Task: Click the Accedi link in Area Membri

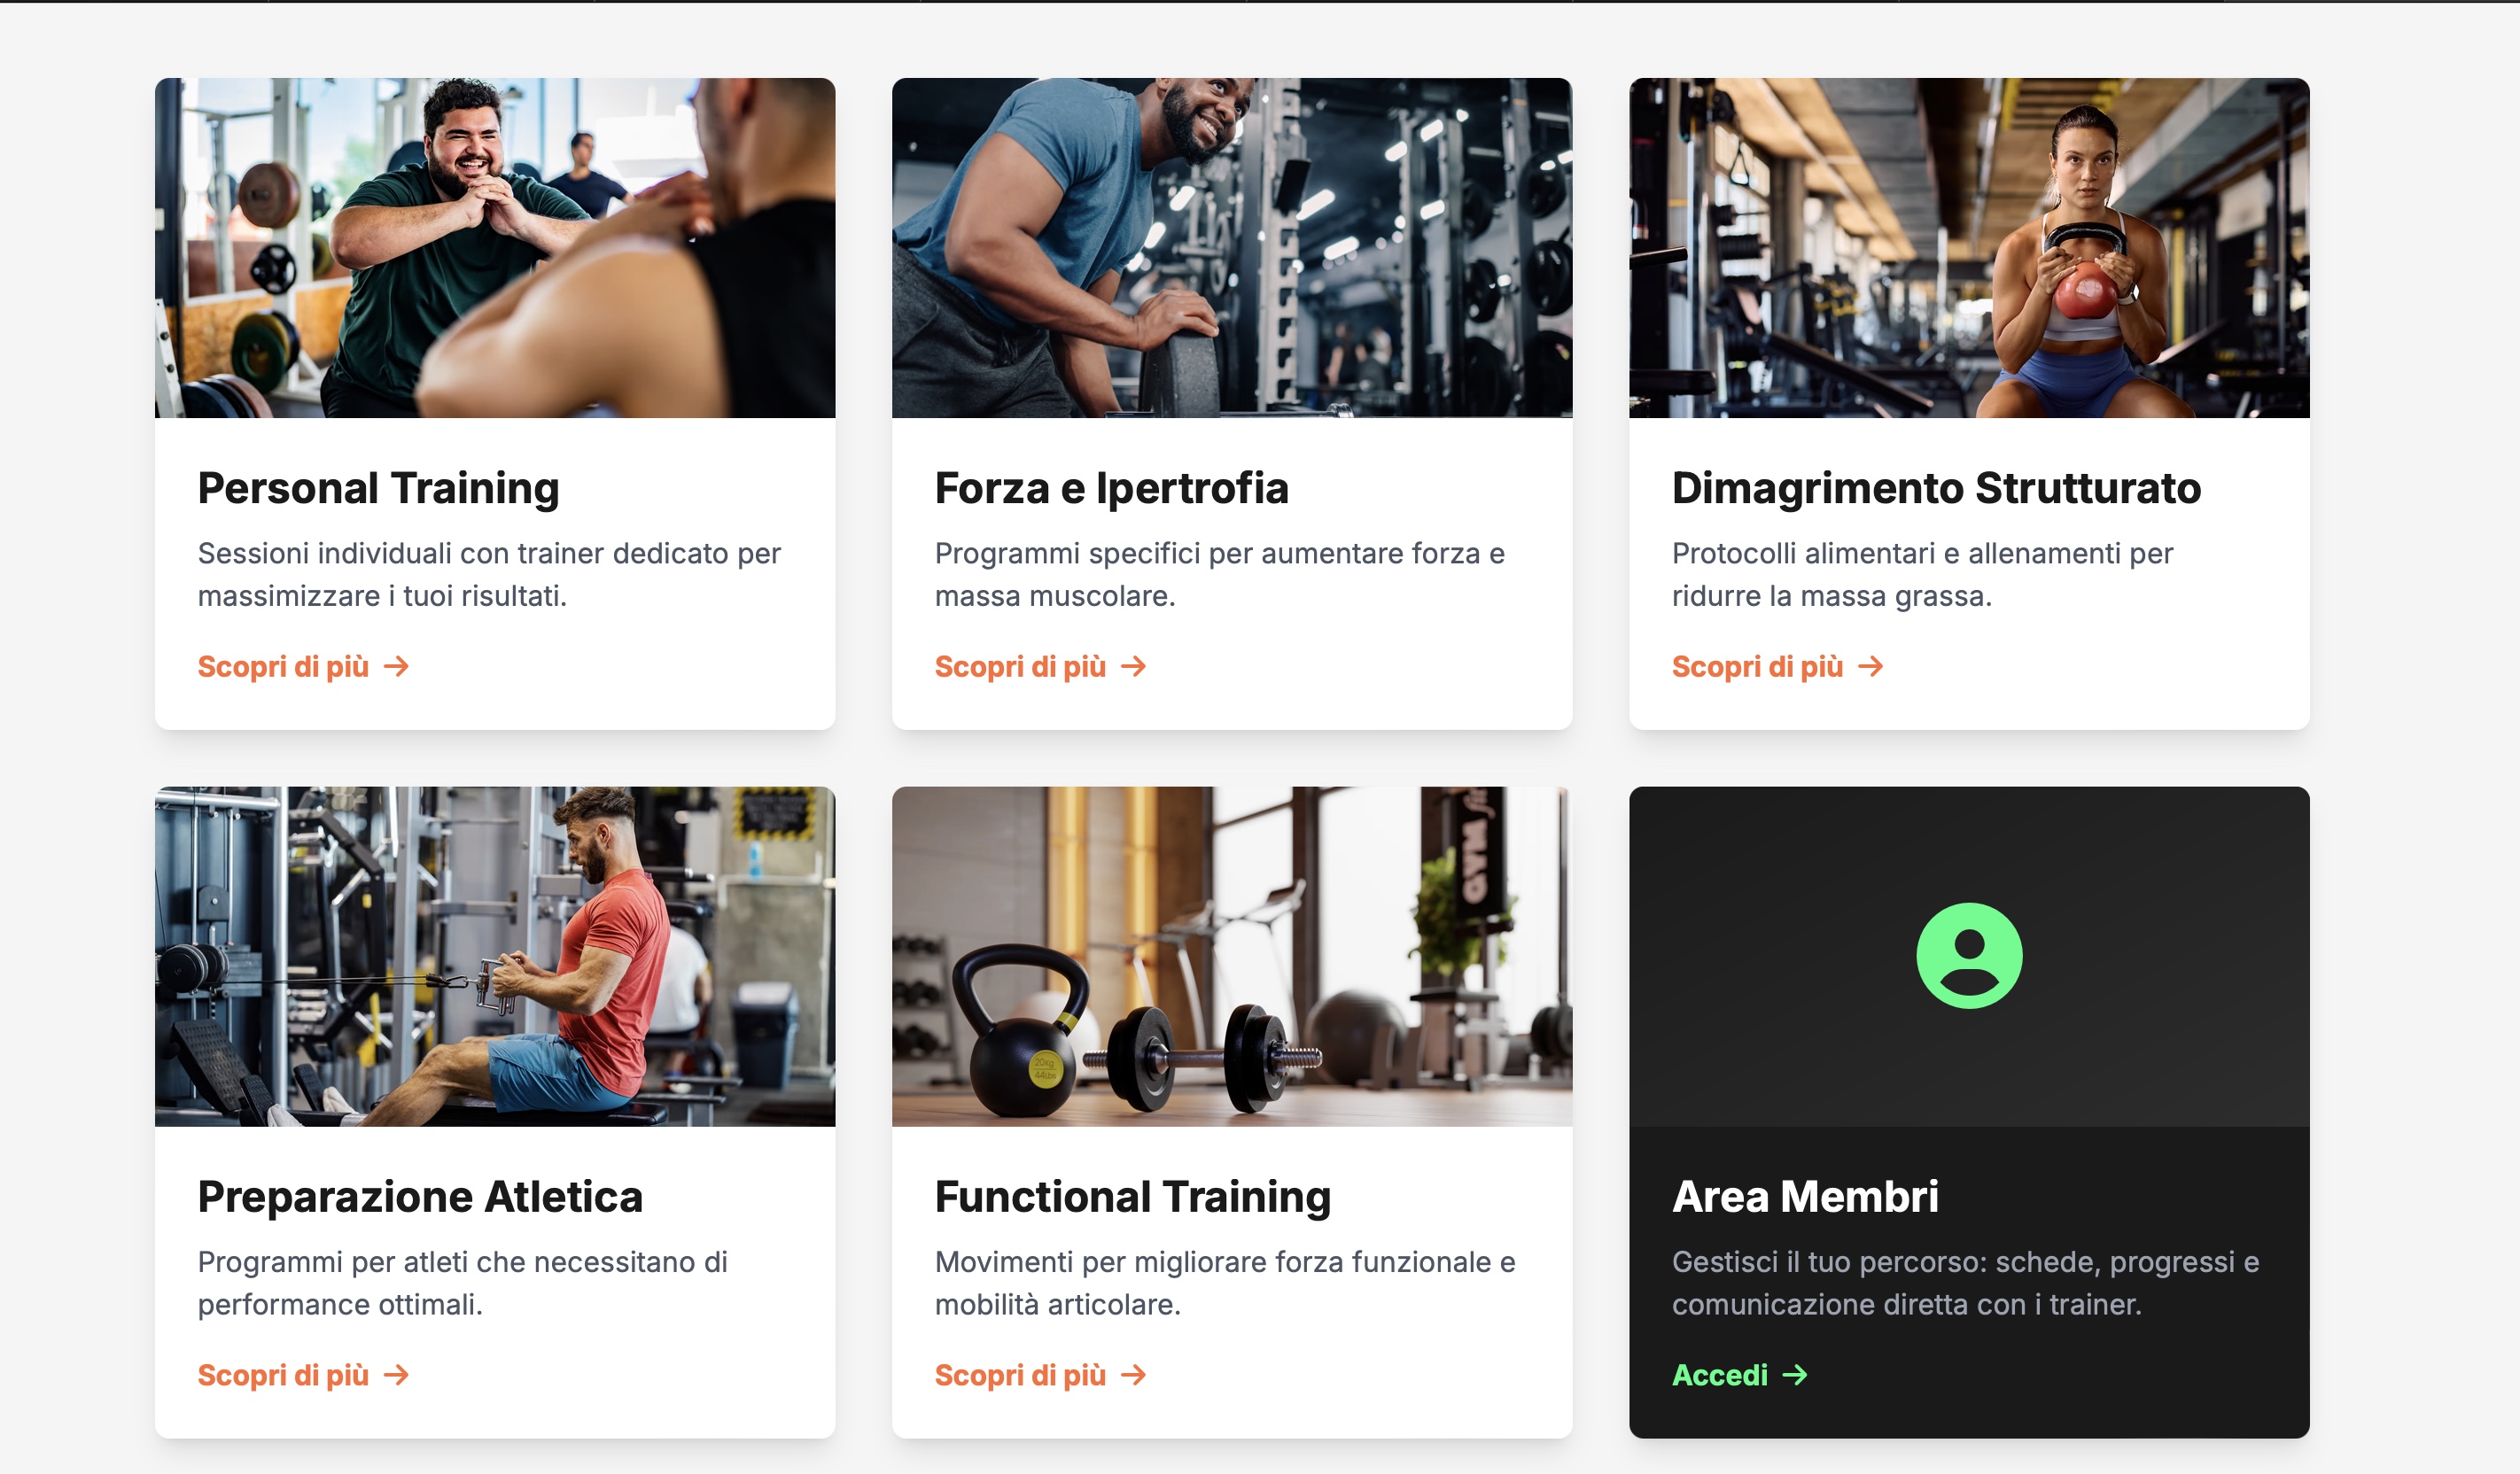Action: tap(1739, 1374)
